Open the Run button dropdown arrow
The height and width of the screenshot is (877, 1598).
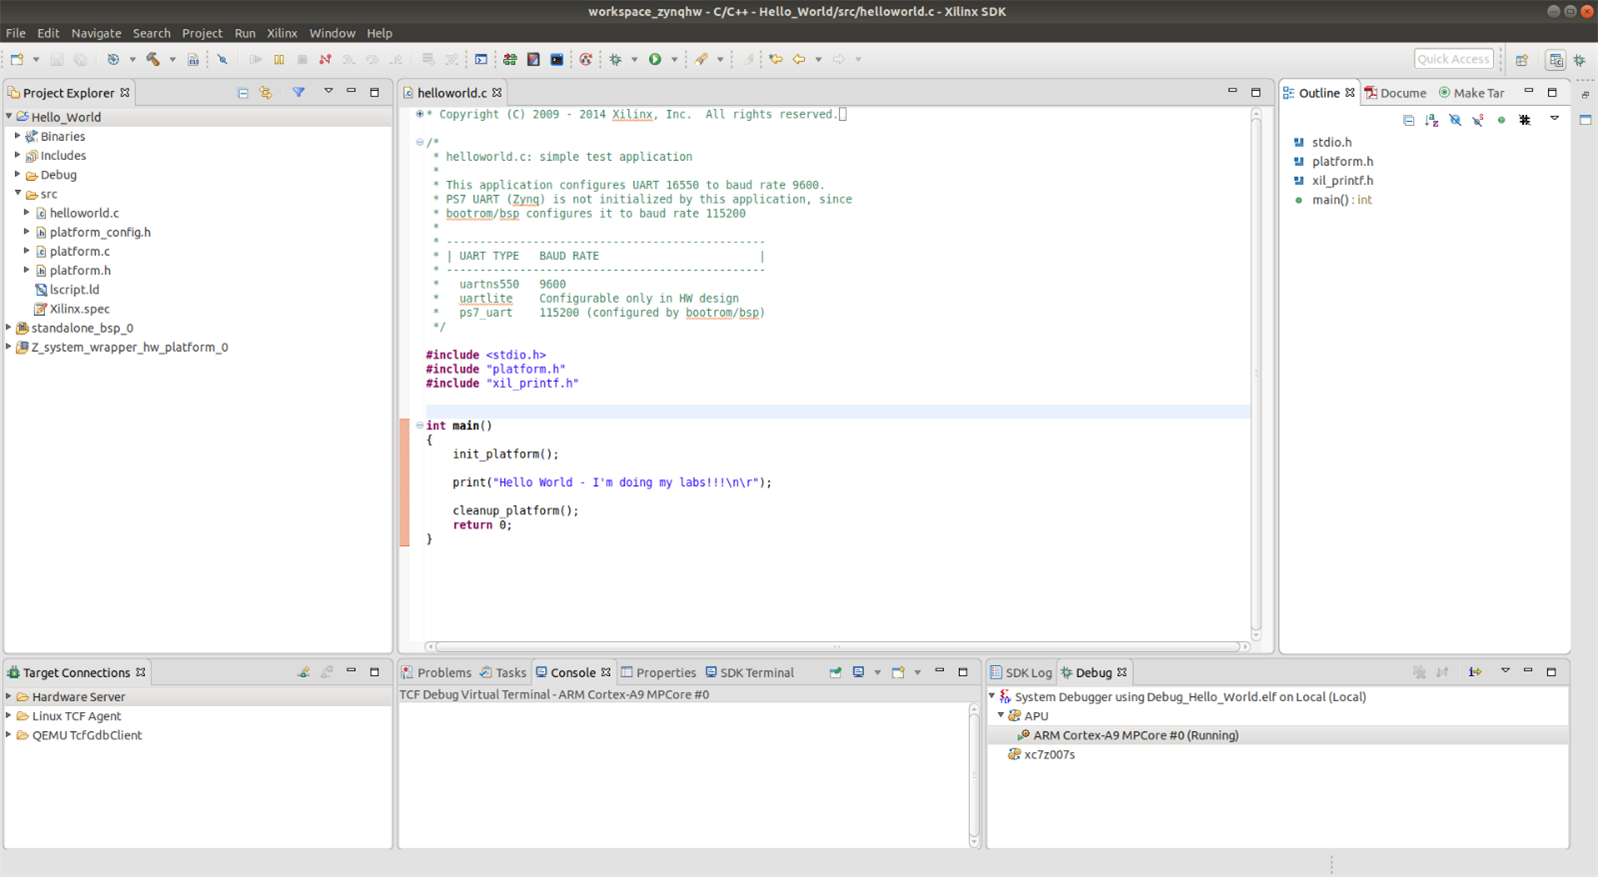[674, 60]
